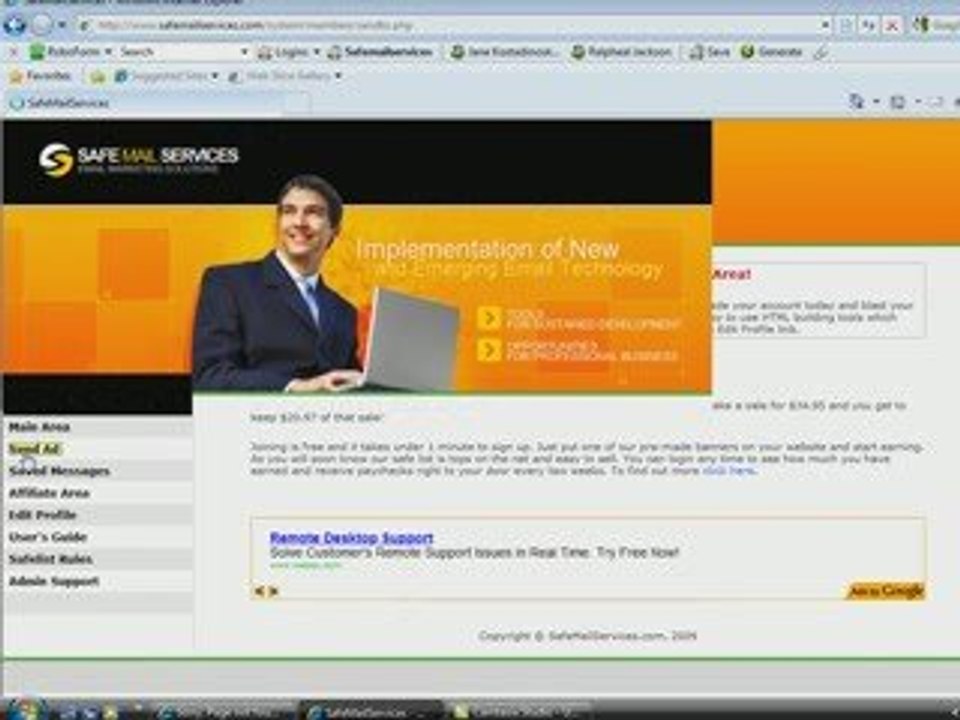960x720 pixels.
Task: Expand the Web Slice Gallery dropdown arrow
Action: tap(338, 77)
